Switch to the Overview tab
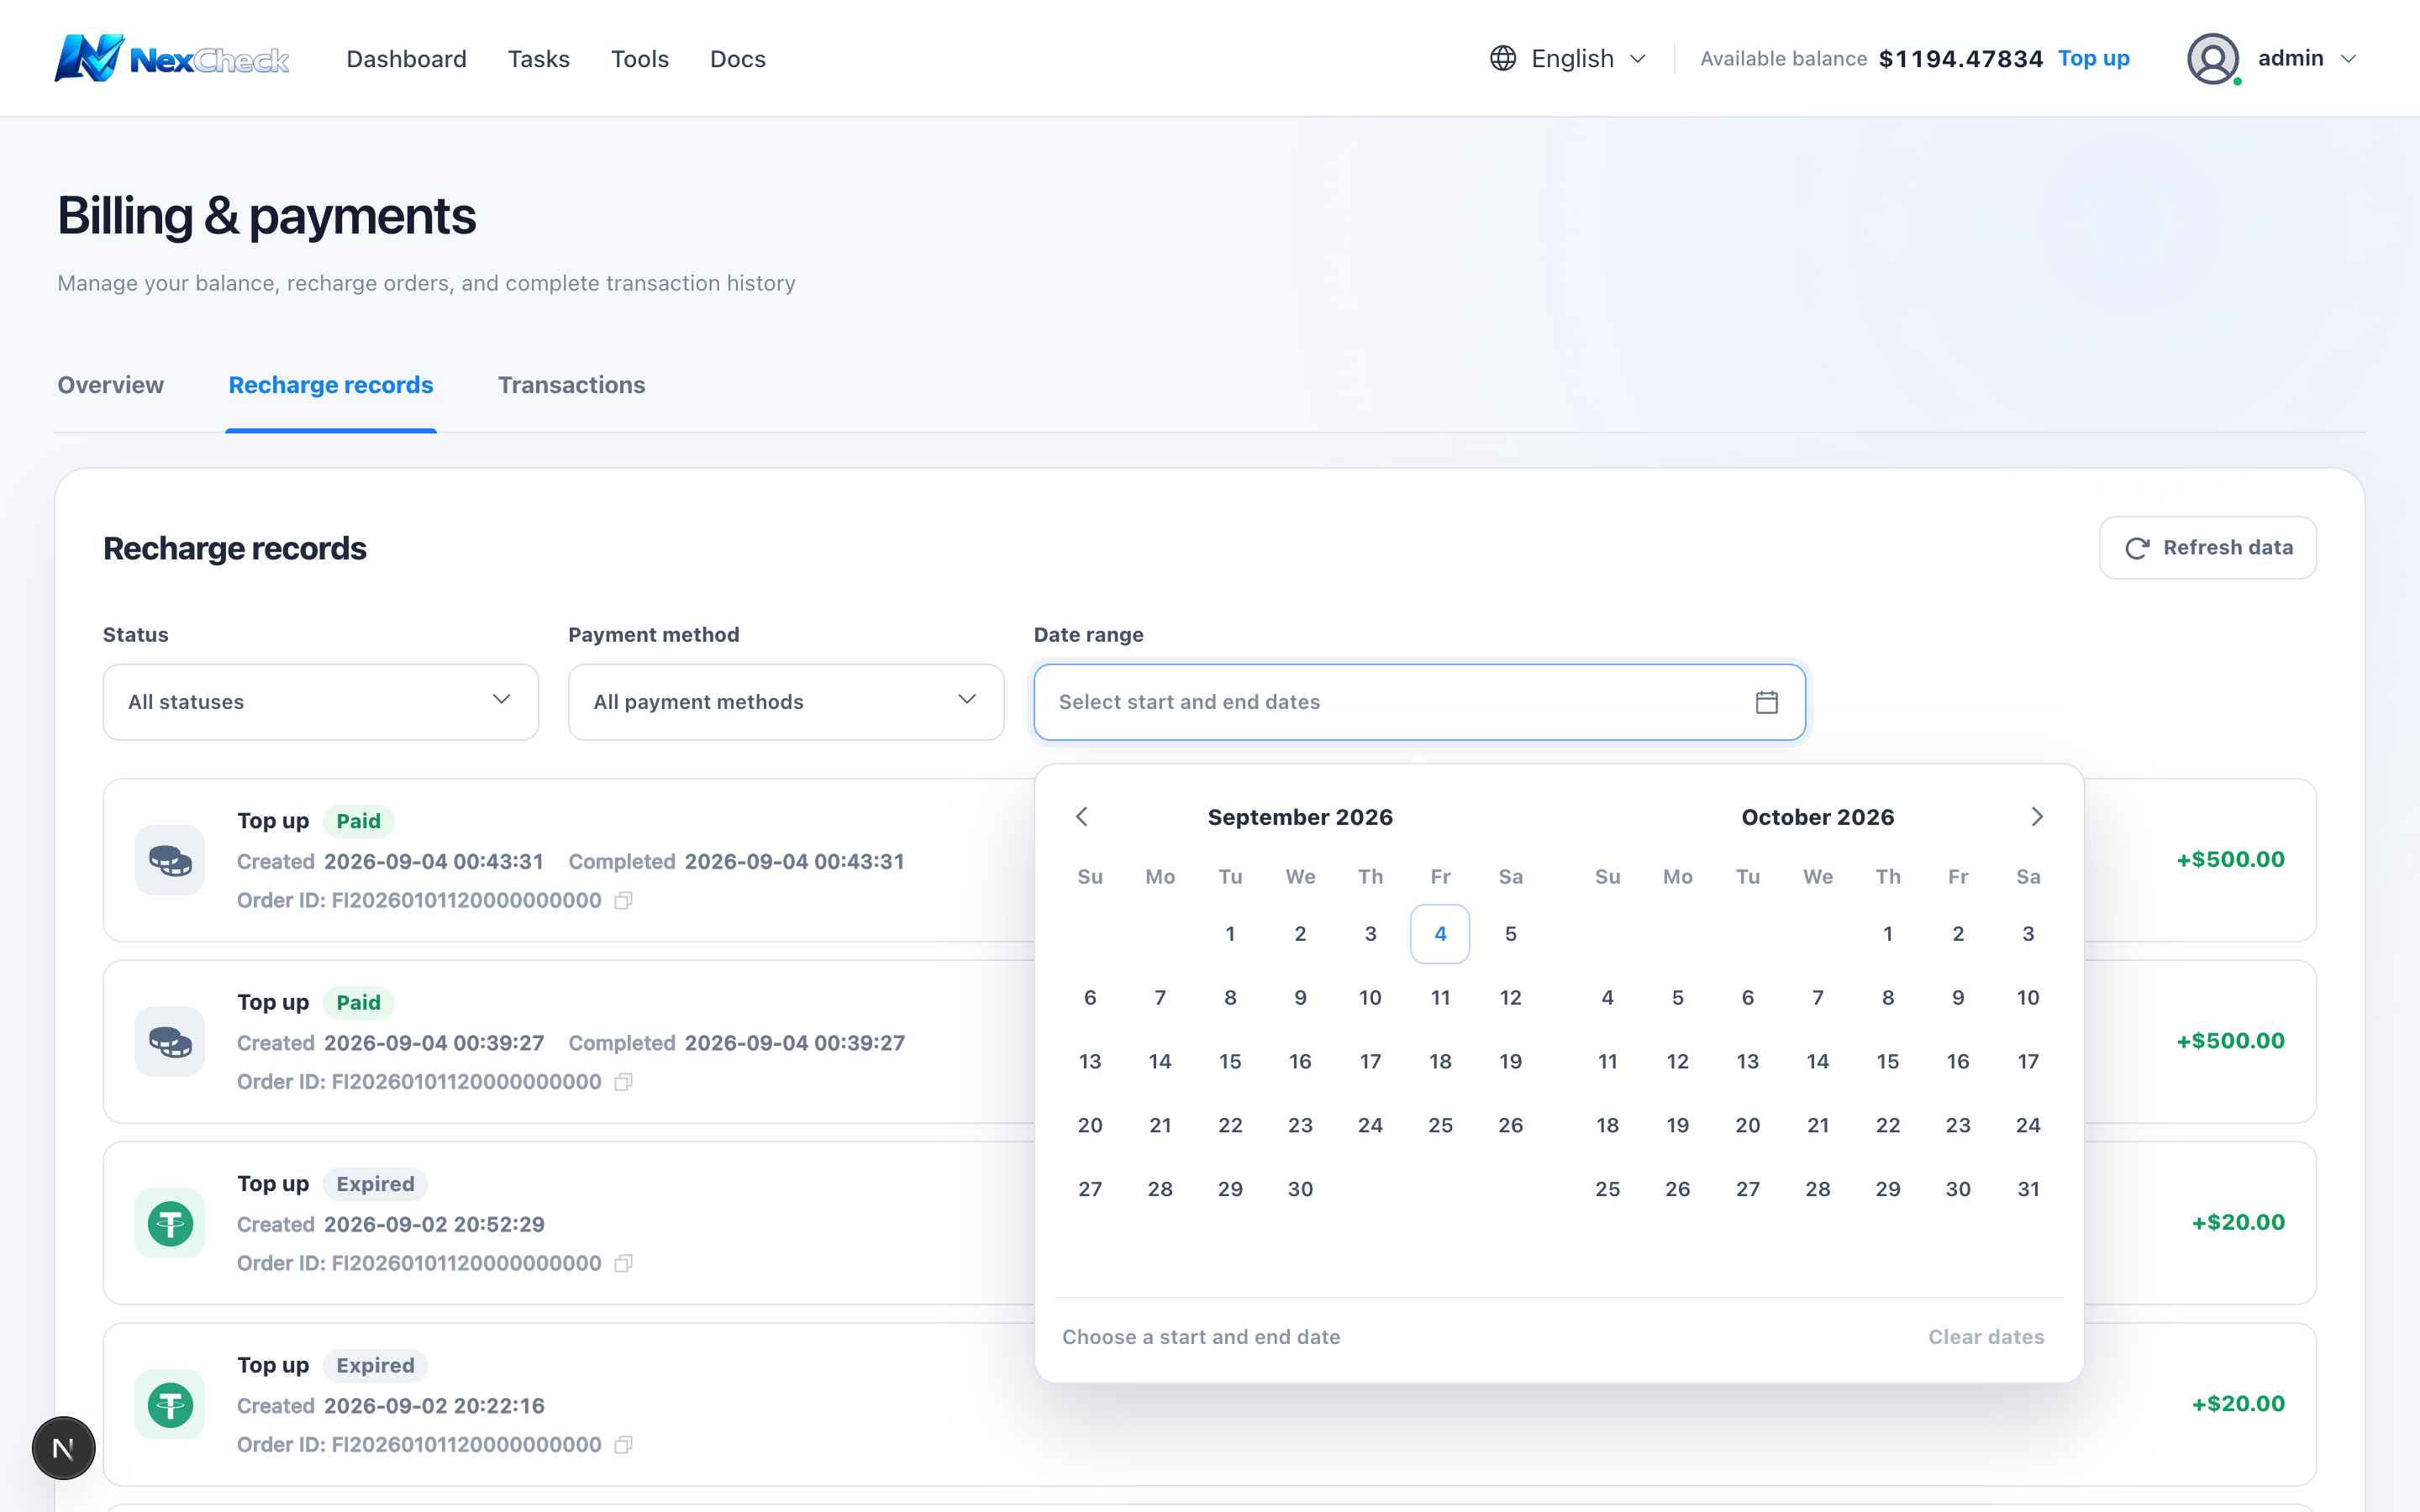Viewport: 2420px width, 1512px height. pyautogui.click(x=111, y=385)
